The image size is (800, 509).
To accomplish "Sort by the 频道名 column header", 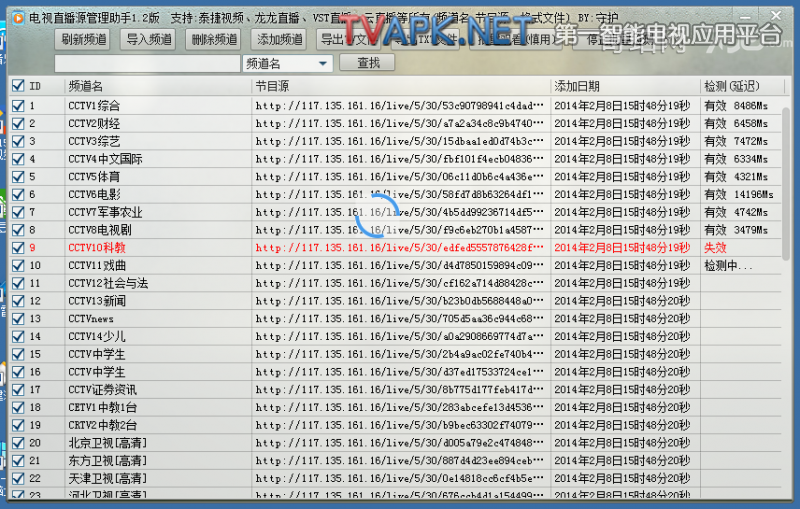I will click(85, 86).
